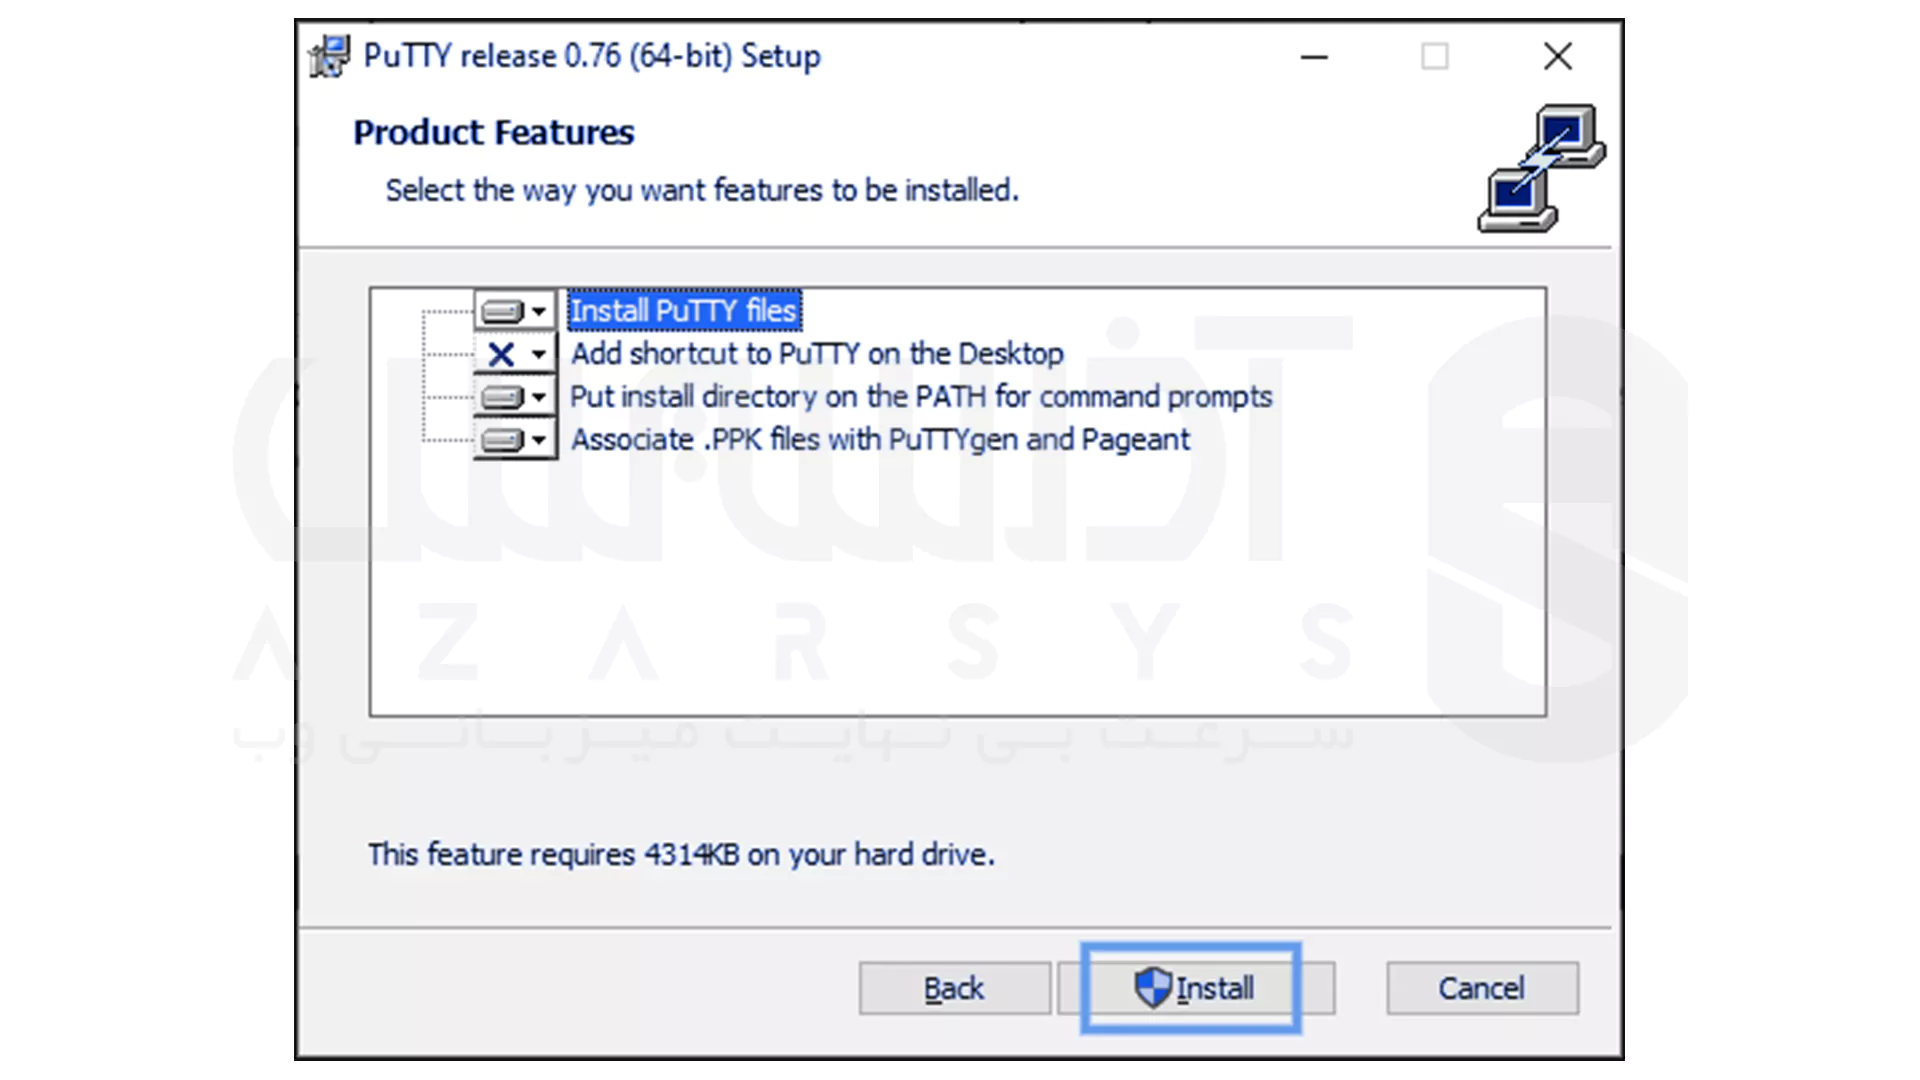Click drive icon beside PATH directory feature

[x=502, y=398]
